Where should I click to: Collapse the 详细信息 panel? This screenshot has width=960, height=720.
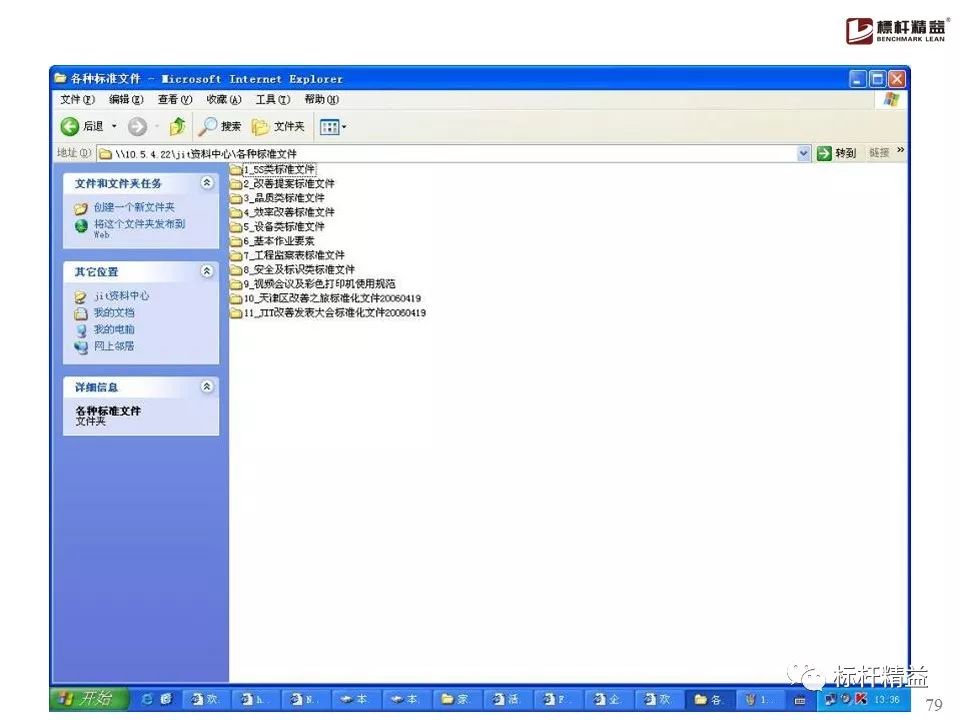(x=207, y=386)
